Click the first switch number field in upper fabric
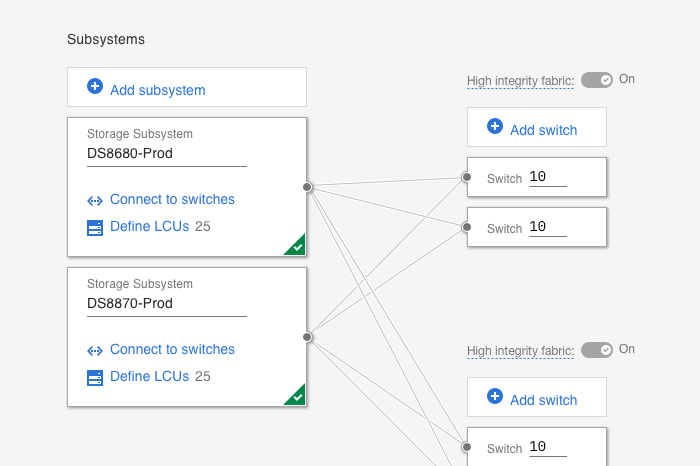This screenshot has width=700, height=466. (x=547, y=177)
